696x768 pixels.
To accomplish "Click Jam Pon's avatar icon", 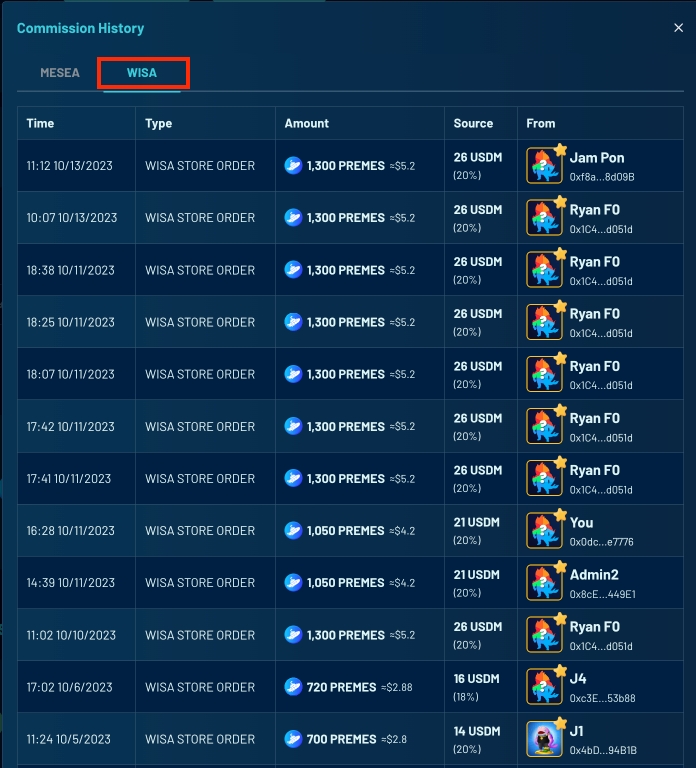I will pos(545,166).
